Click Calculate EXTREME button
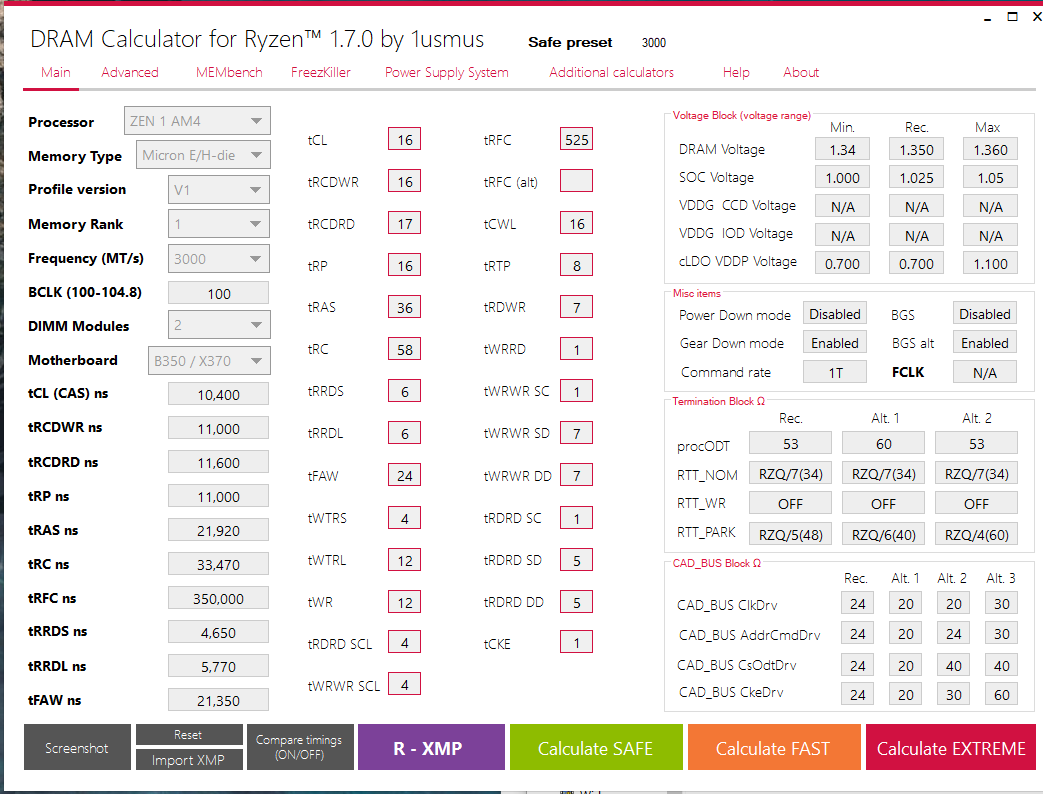The height and width of the screenshot is (794, 1043). point(951,747)
